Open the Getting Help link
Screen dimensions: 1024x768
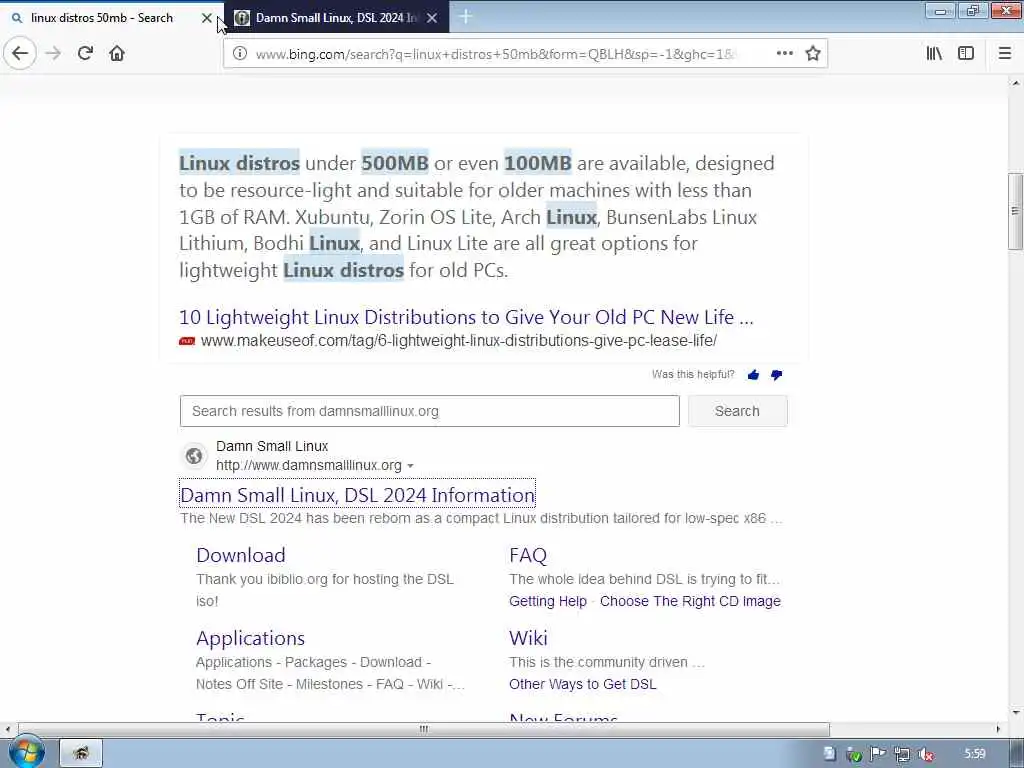coord(548,601)
